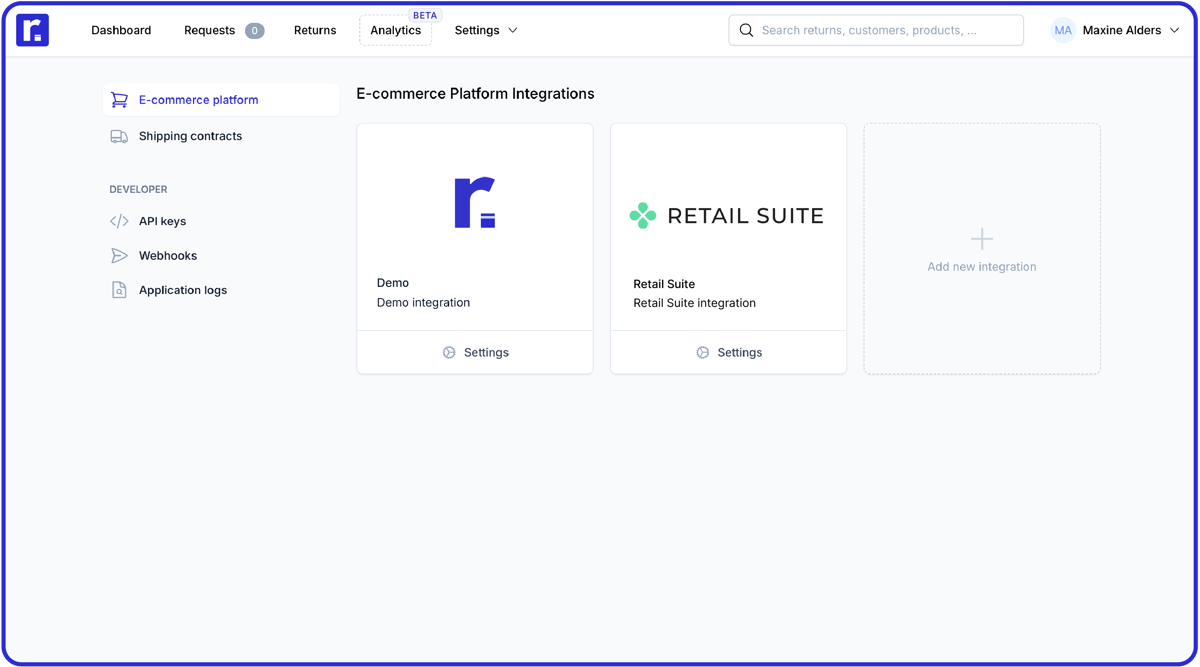Open Settings on the Demo integration card
The height and width of the screenshot is (667, 1200).
[x=475, y=353]
